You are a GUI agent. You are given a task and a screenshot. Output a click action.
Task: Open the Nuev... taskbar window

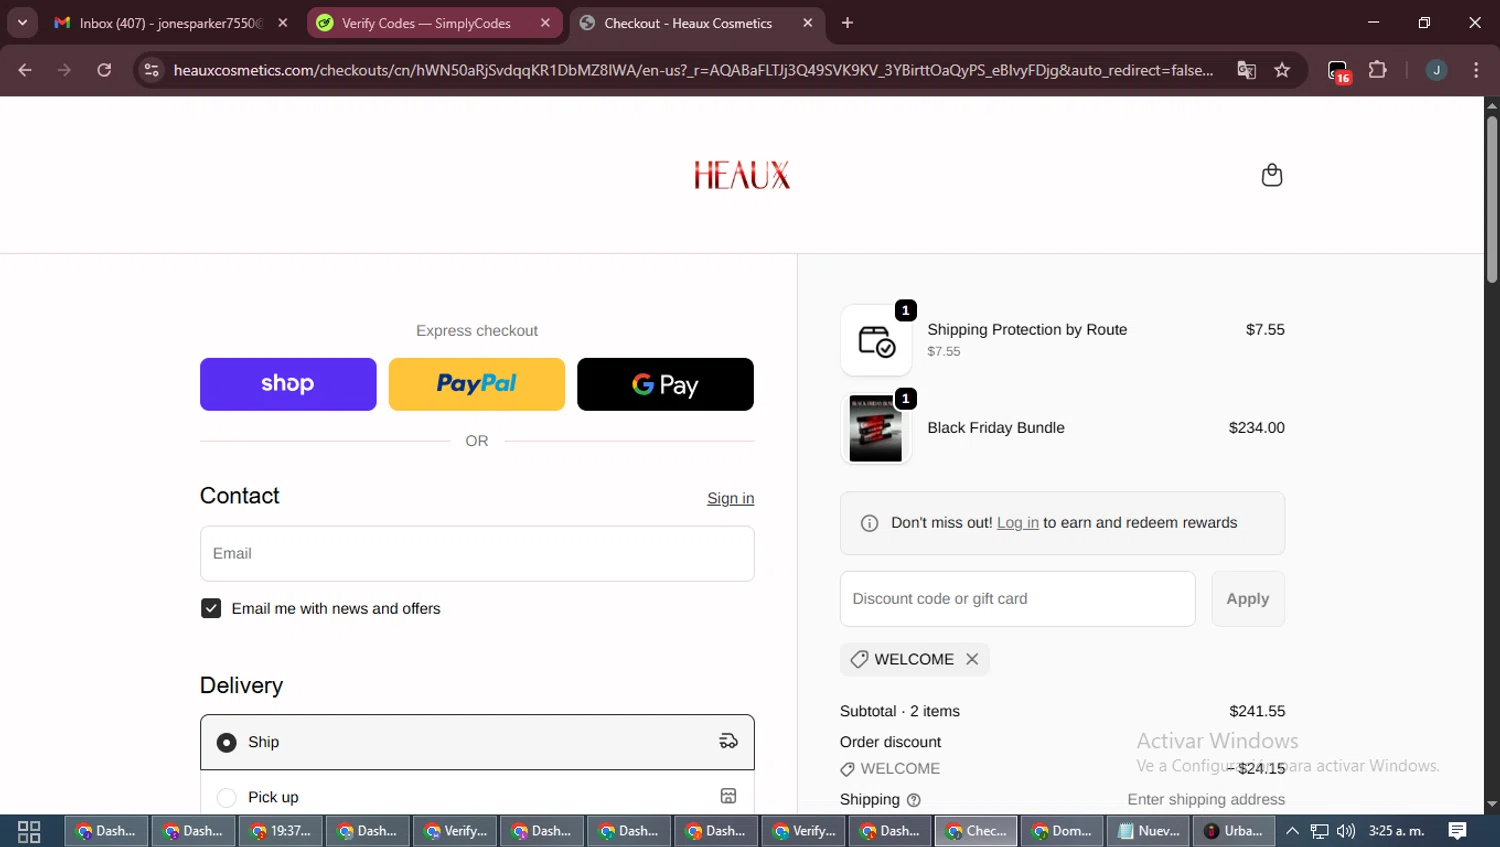pos(1149,831)
